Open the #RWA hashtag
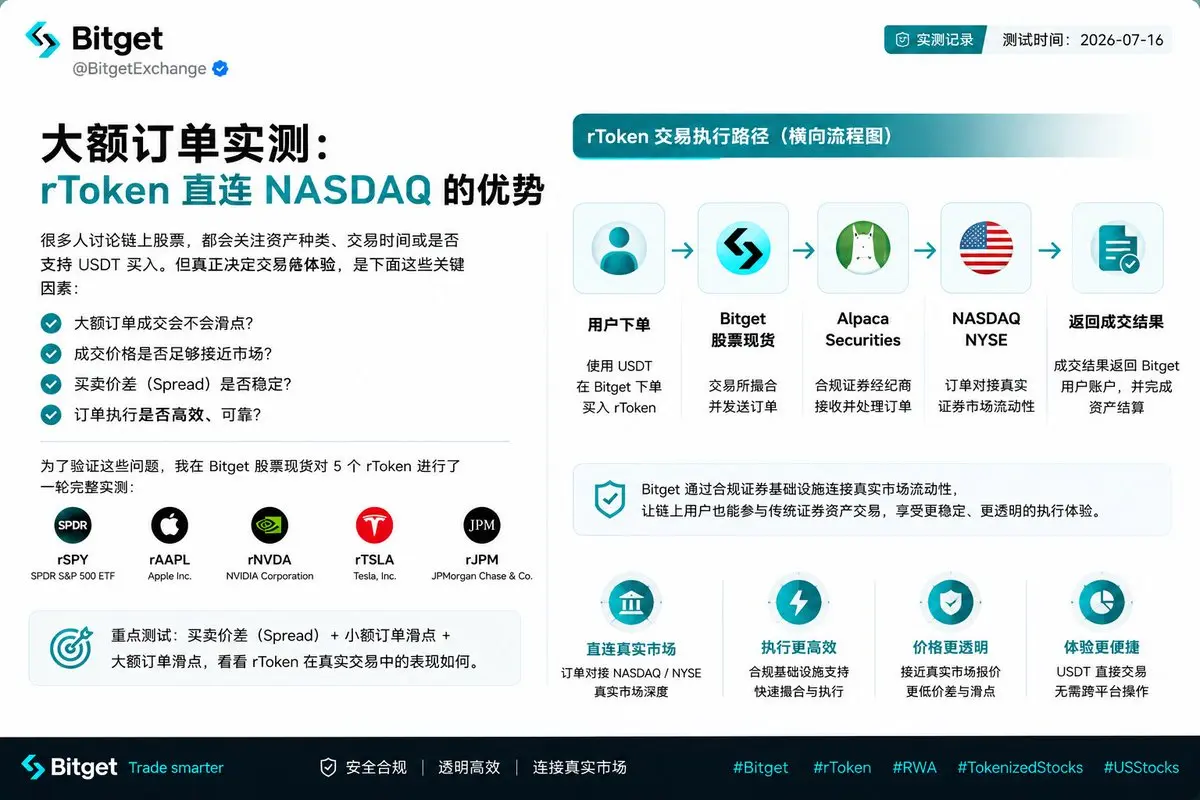Screen dimensions: 1200x800 pyautogui.click(x=914, y=768)
